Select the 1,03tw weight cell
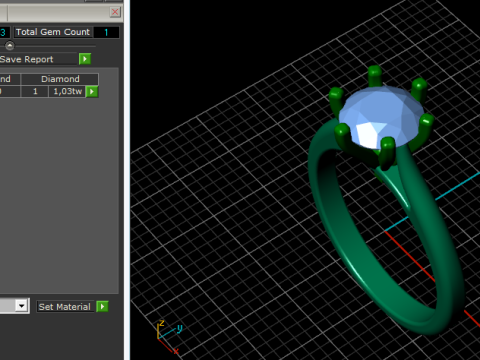 [67, 91]
